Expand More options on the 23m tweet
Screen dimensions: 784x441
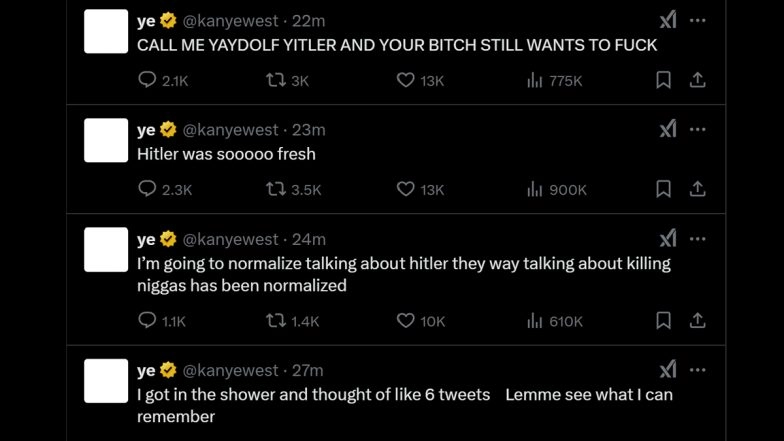point(698,129)
